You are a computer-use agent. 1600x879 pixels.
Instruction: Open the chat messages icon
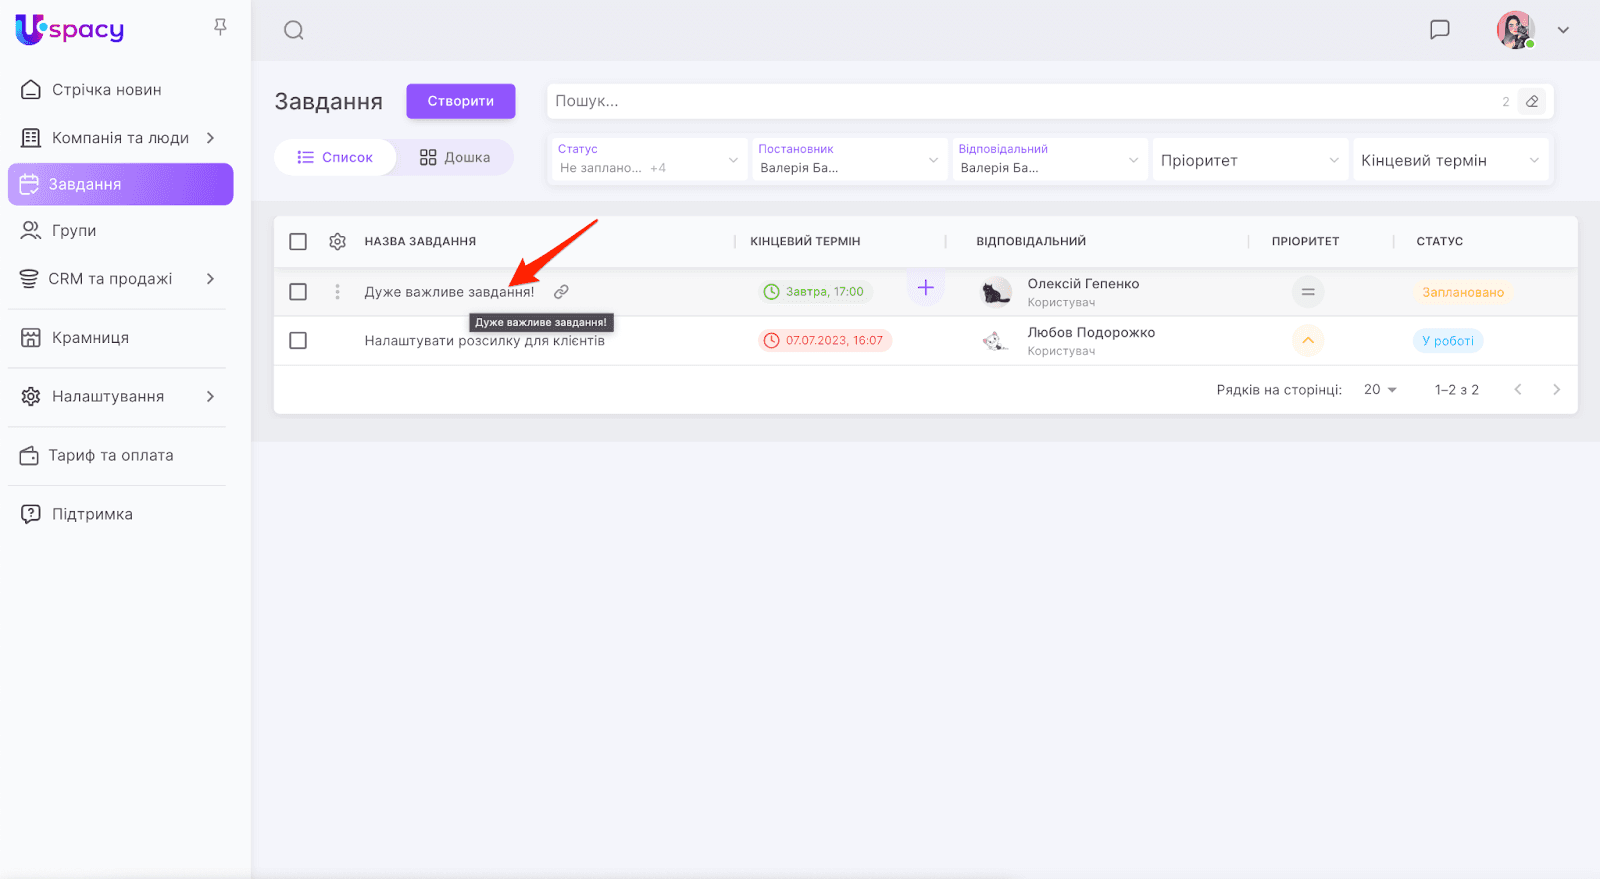click(1439, 30)
